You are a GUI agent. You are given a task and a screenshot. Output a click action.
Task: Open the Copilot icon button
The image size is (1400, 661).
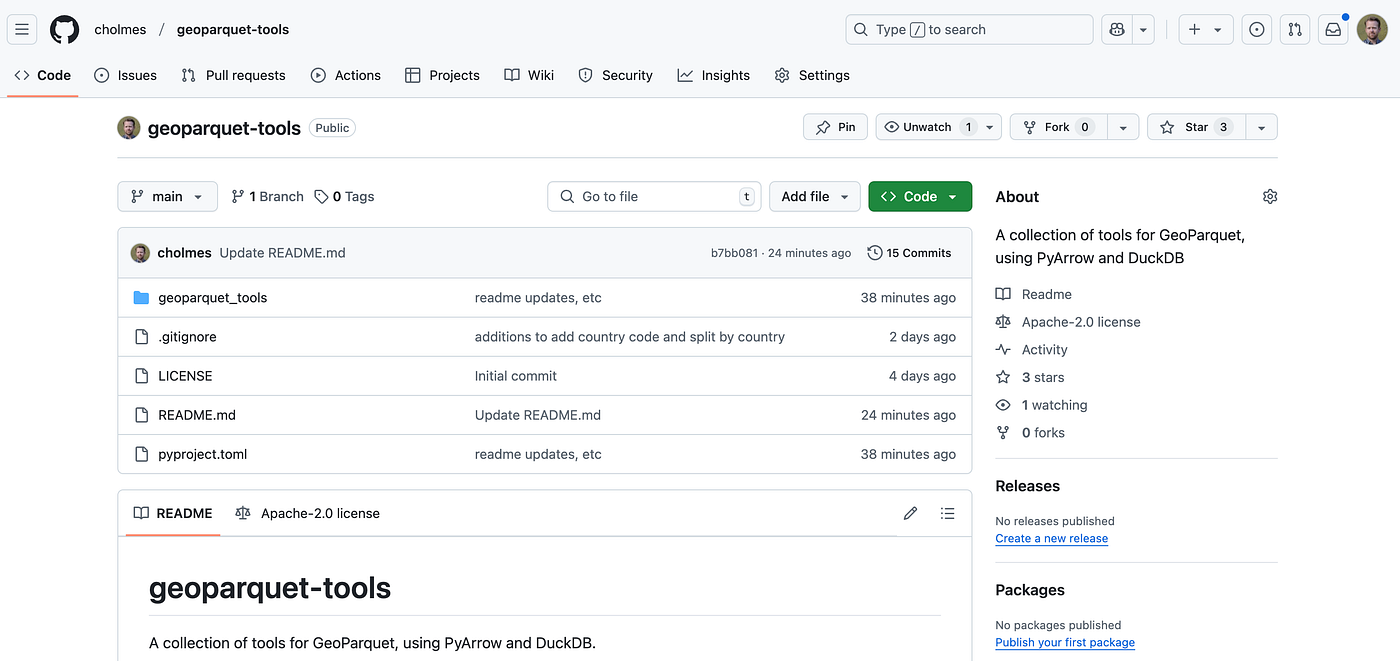(1116, 30)
